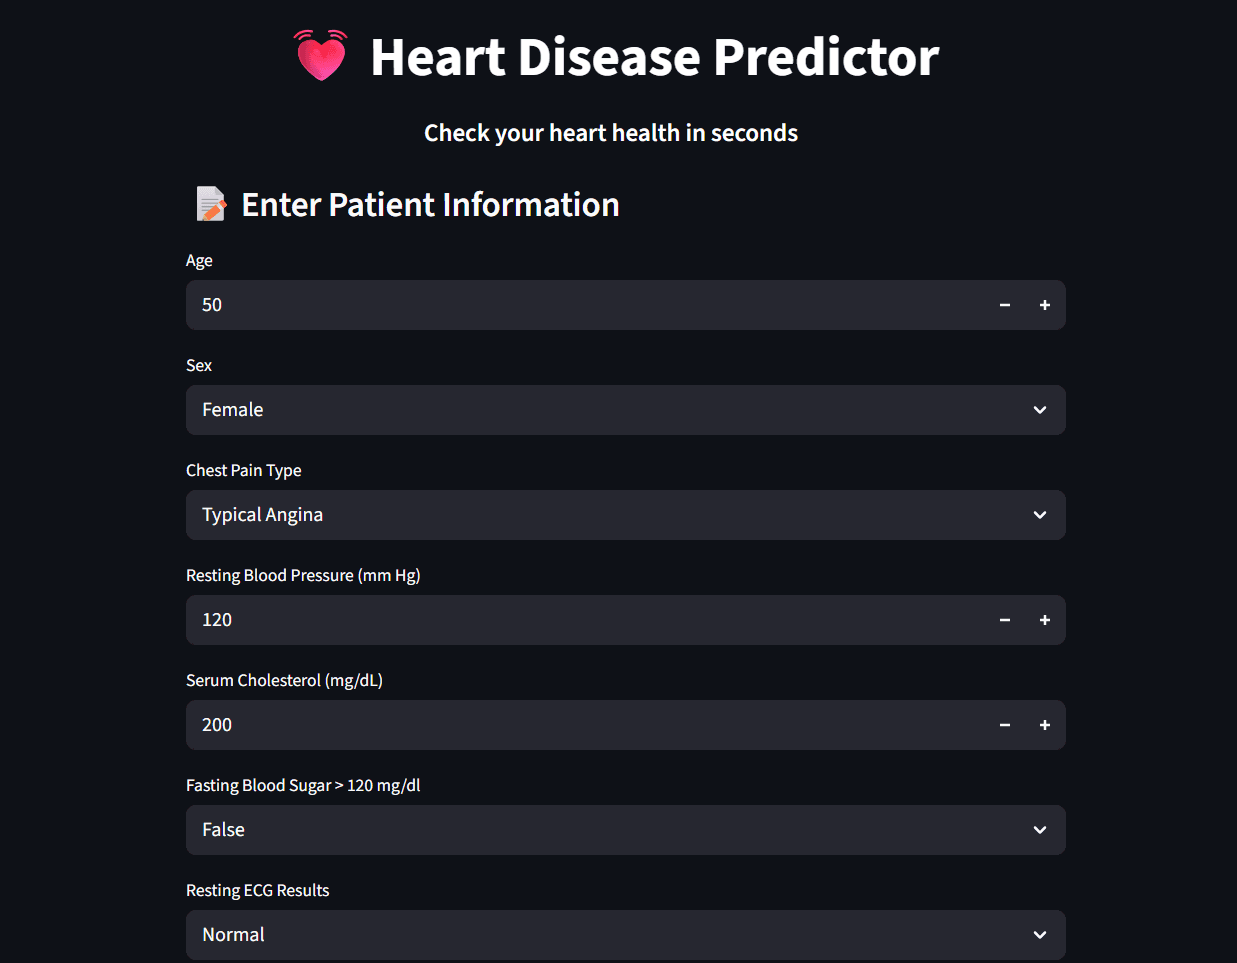Increase Serum Cholesterol using plus stepper
This screenshot has height=963, width=1237.
1044,725
